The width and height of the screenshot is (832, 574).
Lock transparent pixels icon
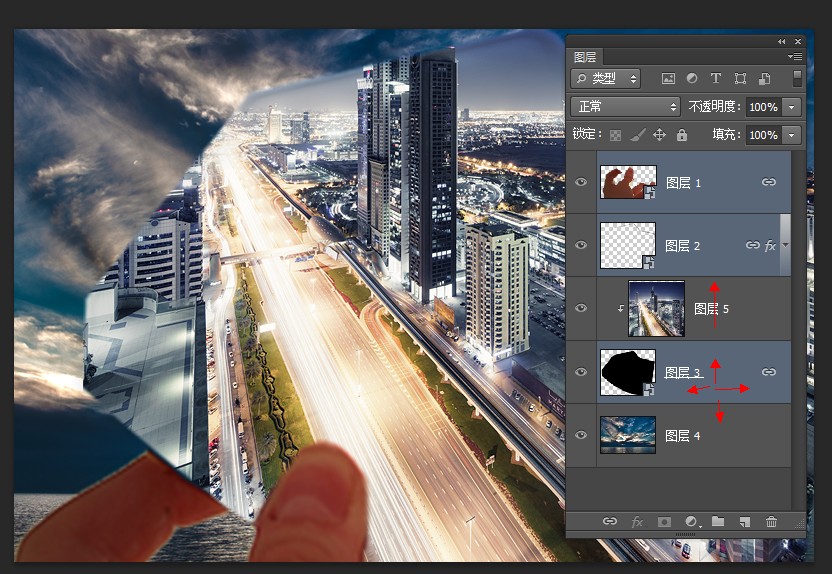pos(615,135)
